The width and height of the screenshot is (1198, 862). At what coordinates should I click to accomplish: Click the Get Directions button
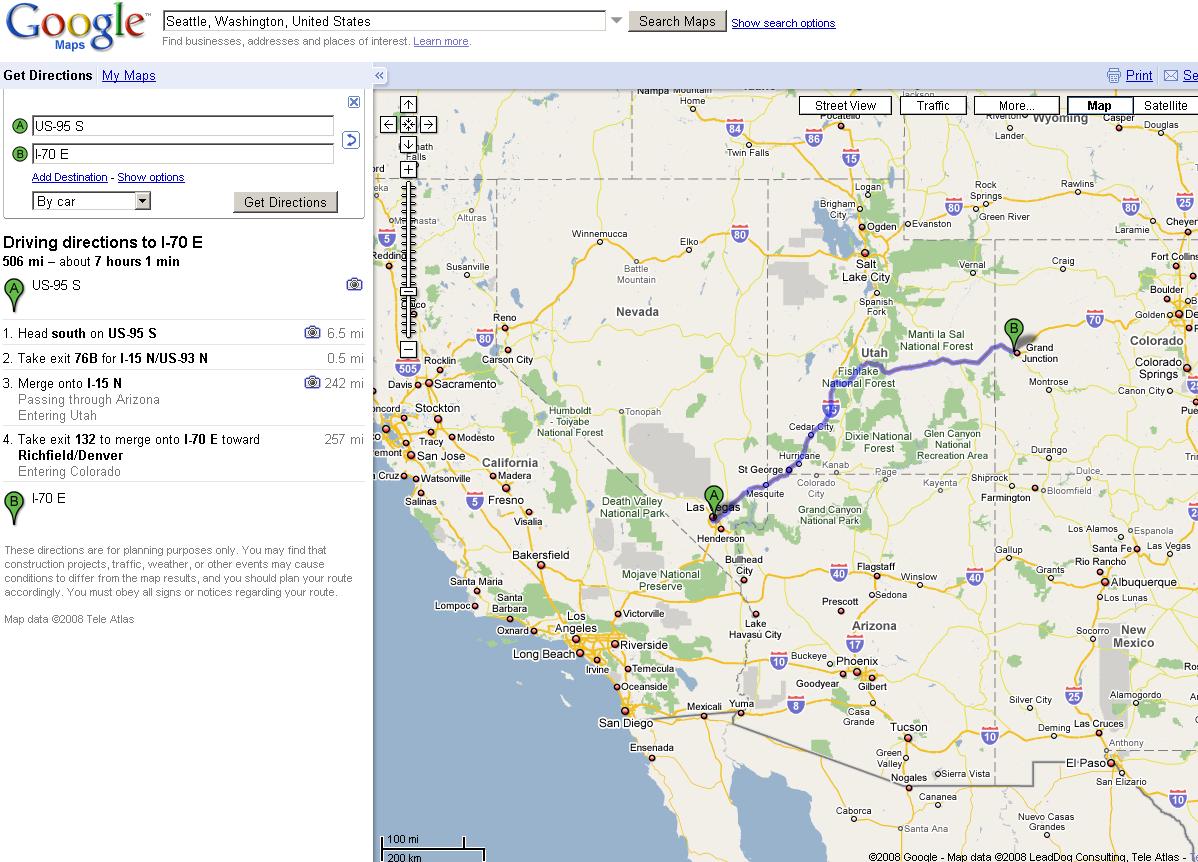pos(285,202)
